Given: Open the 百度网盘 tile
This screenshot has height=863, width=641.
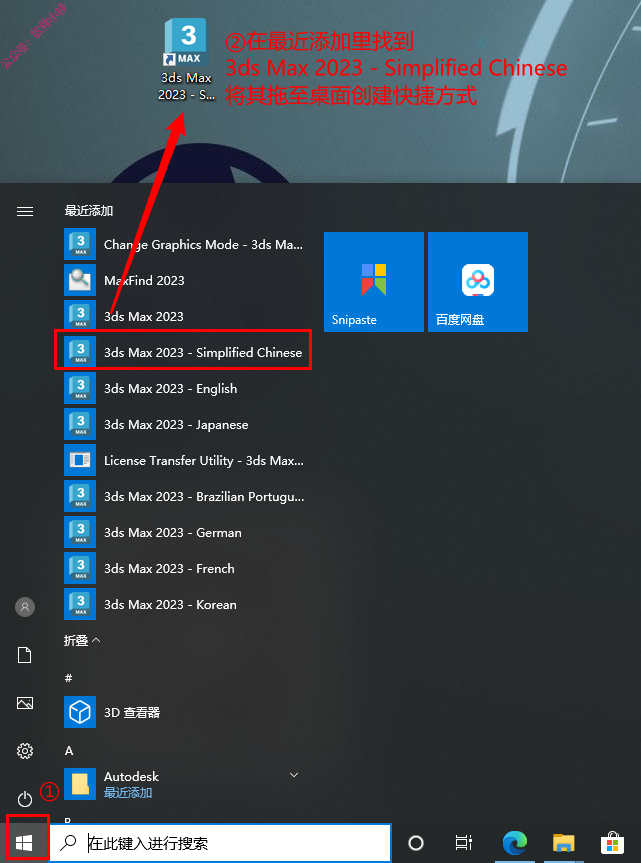Looking at the screenshot, I should click(478, 282).
